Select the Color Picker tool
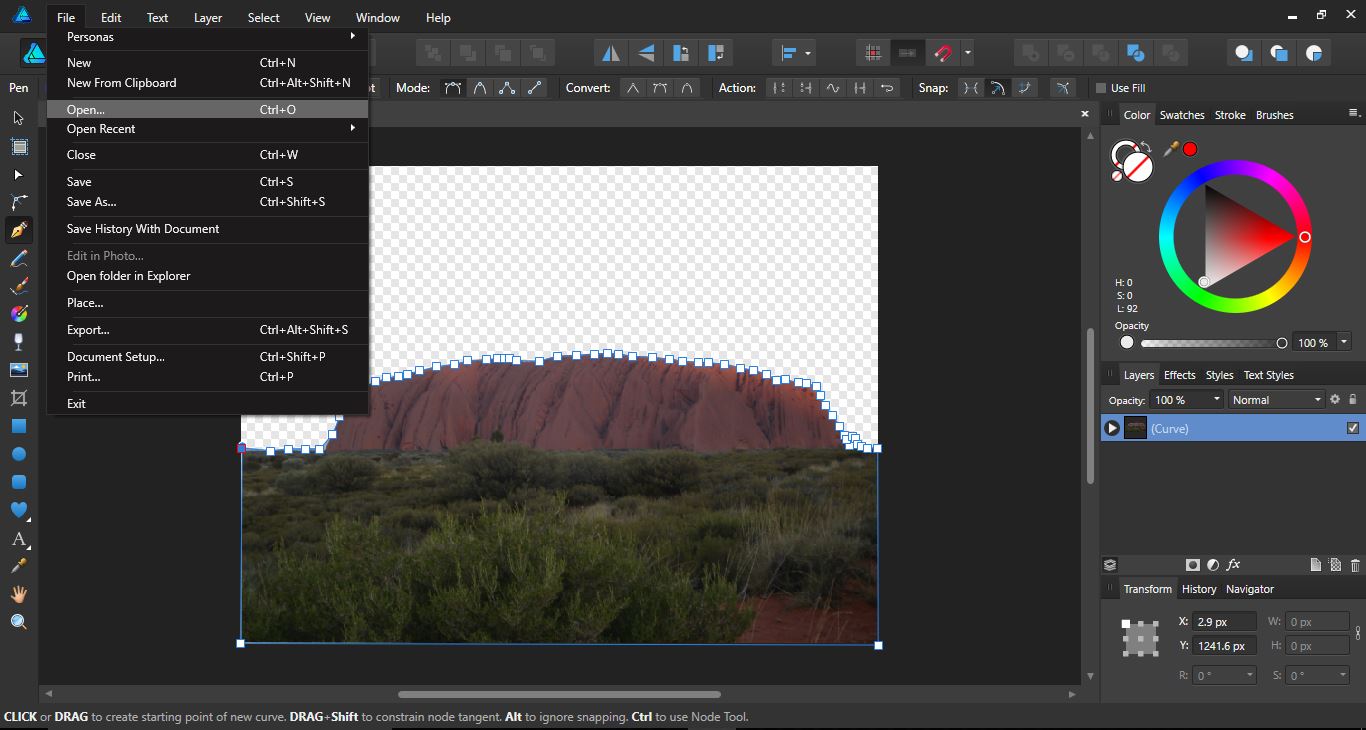This screenshot has height=730, width=1366. pyautogui.click(x=19, y=565)
